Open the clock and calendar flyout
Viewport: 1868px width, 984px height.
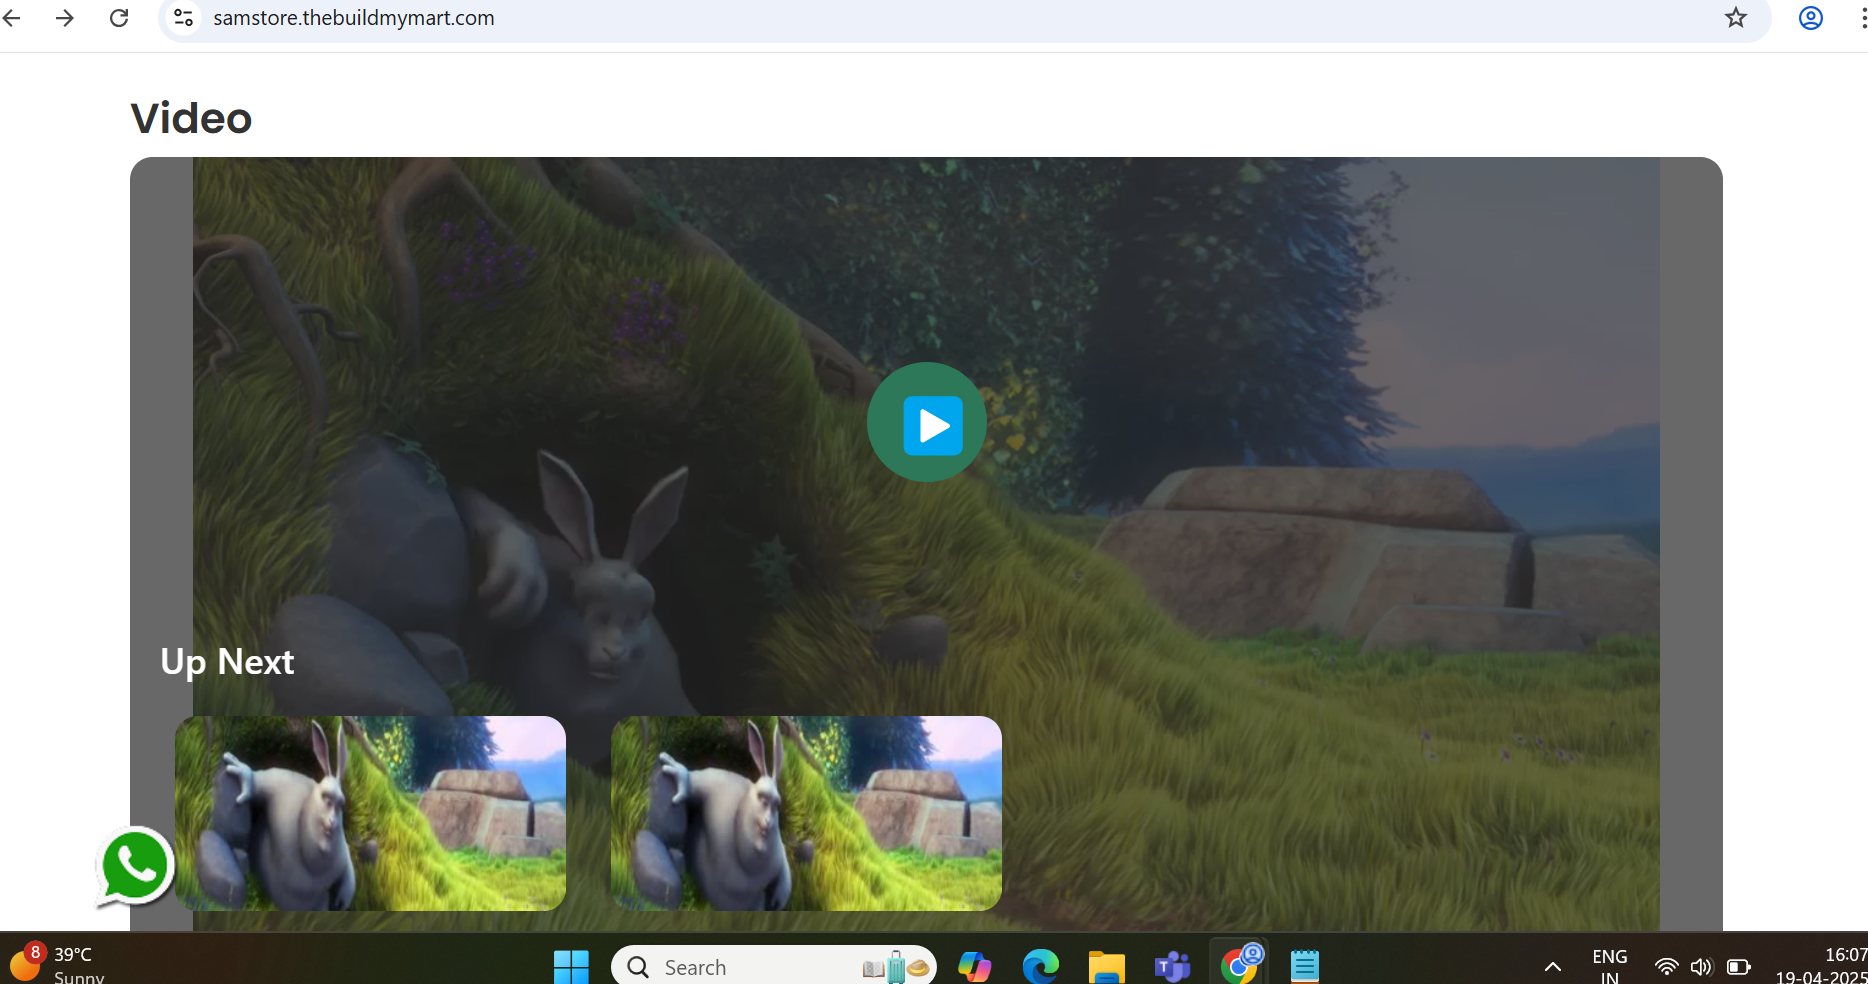click(x=1822, y=966)
